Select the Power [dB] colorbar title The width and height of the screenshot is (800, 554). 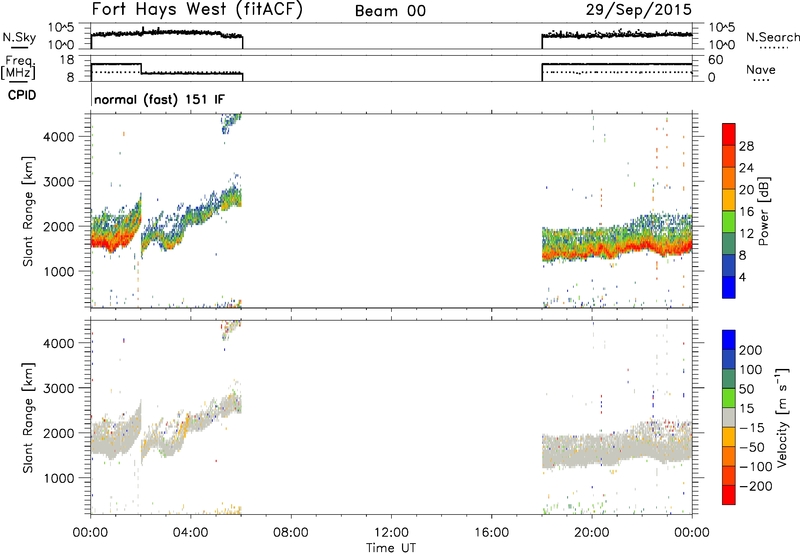click(763, 211)
